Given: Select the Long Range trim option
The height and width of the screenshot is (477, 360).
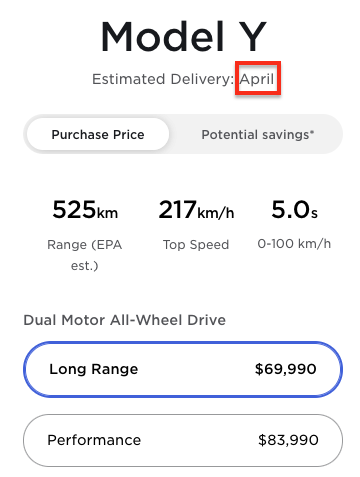Looking at the screenshot, I should coord(183,369).
